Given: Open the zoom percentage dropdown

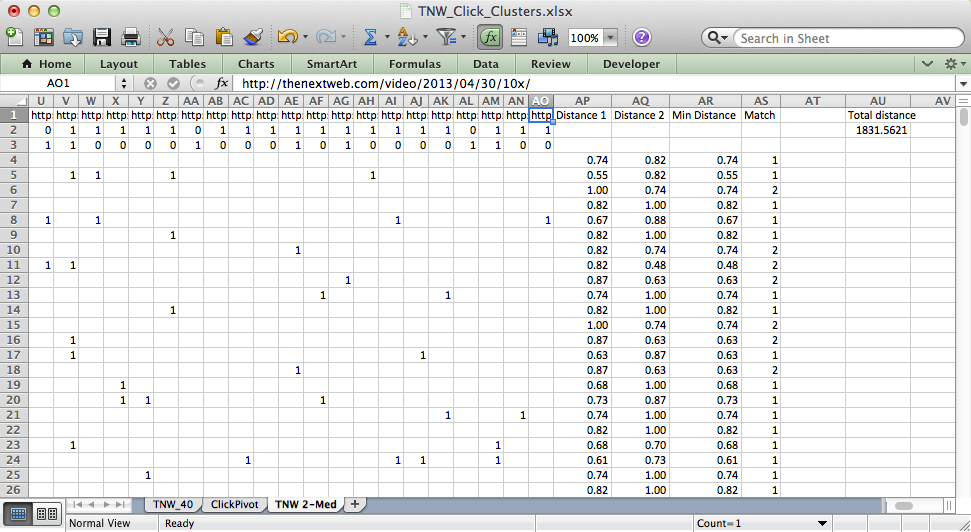Looking at the screenshot, I should click(610, 38).
